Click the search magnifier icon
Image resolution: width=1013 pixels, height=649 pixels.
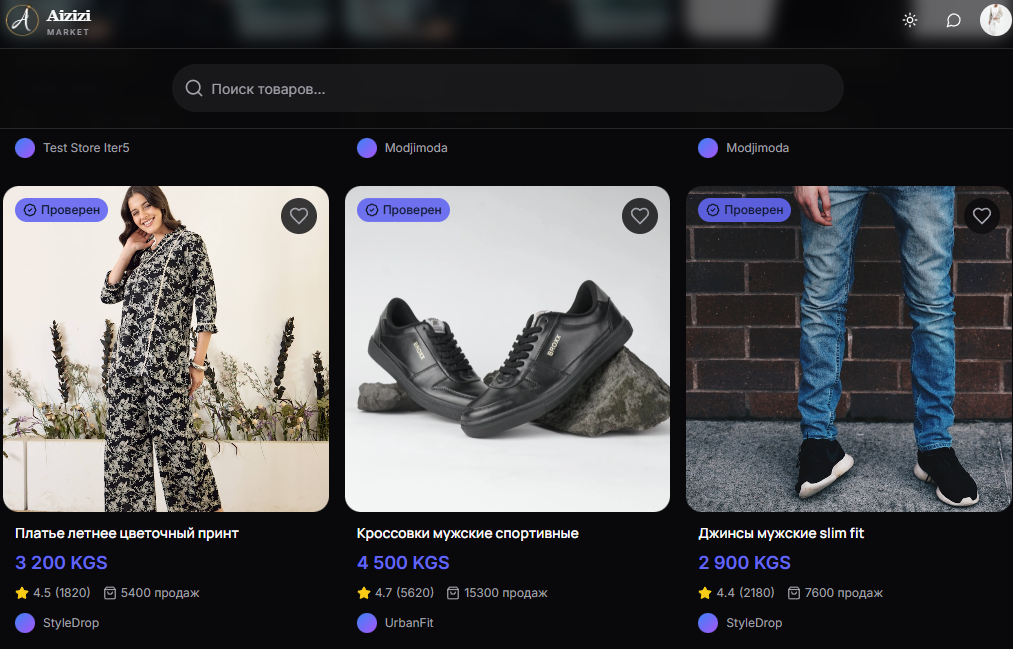pos(194,89)
